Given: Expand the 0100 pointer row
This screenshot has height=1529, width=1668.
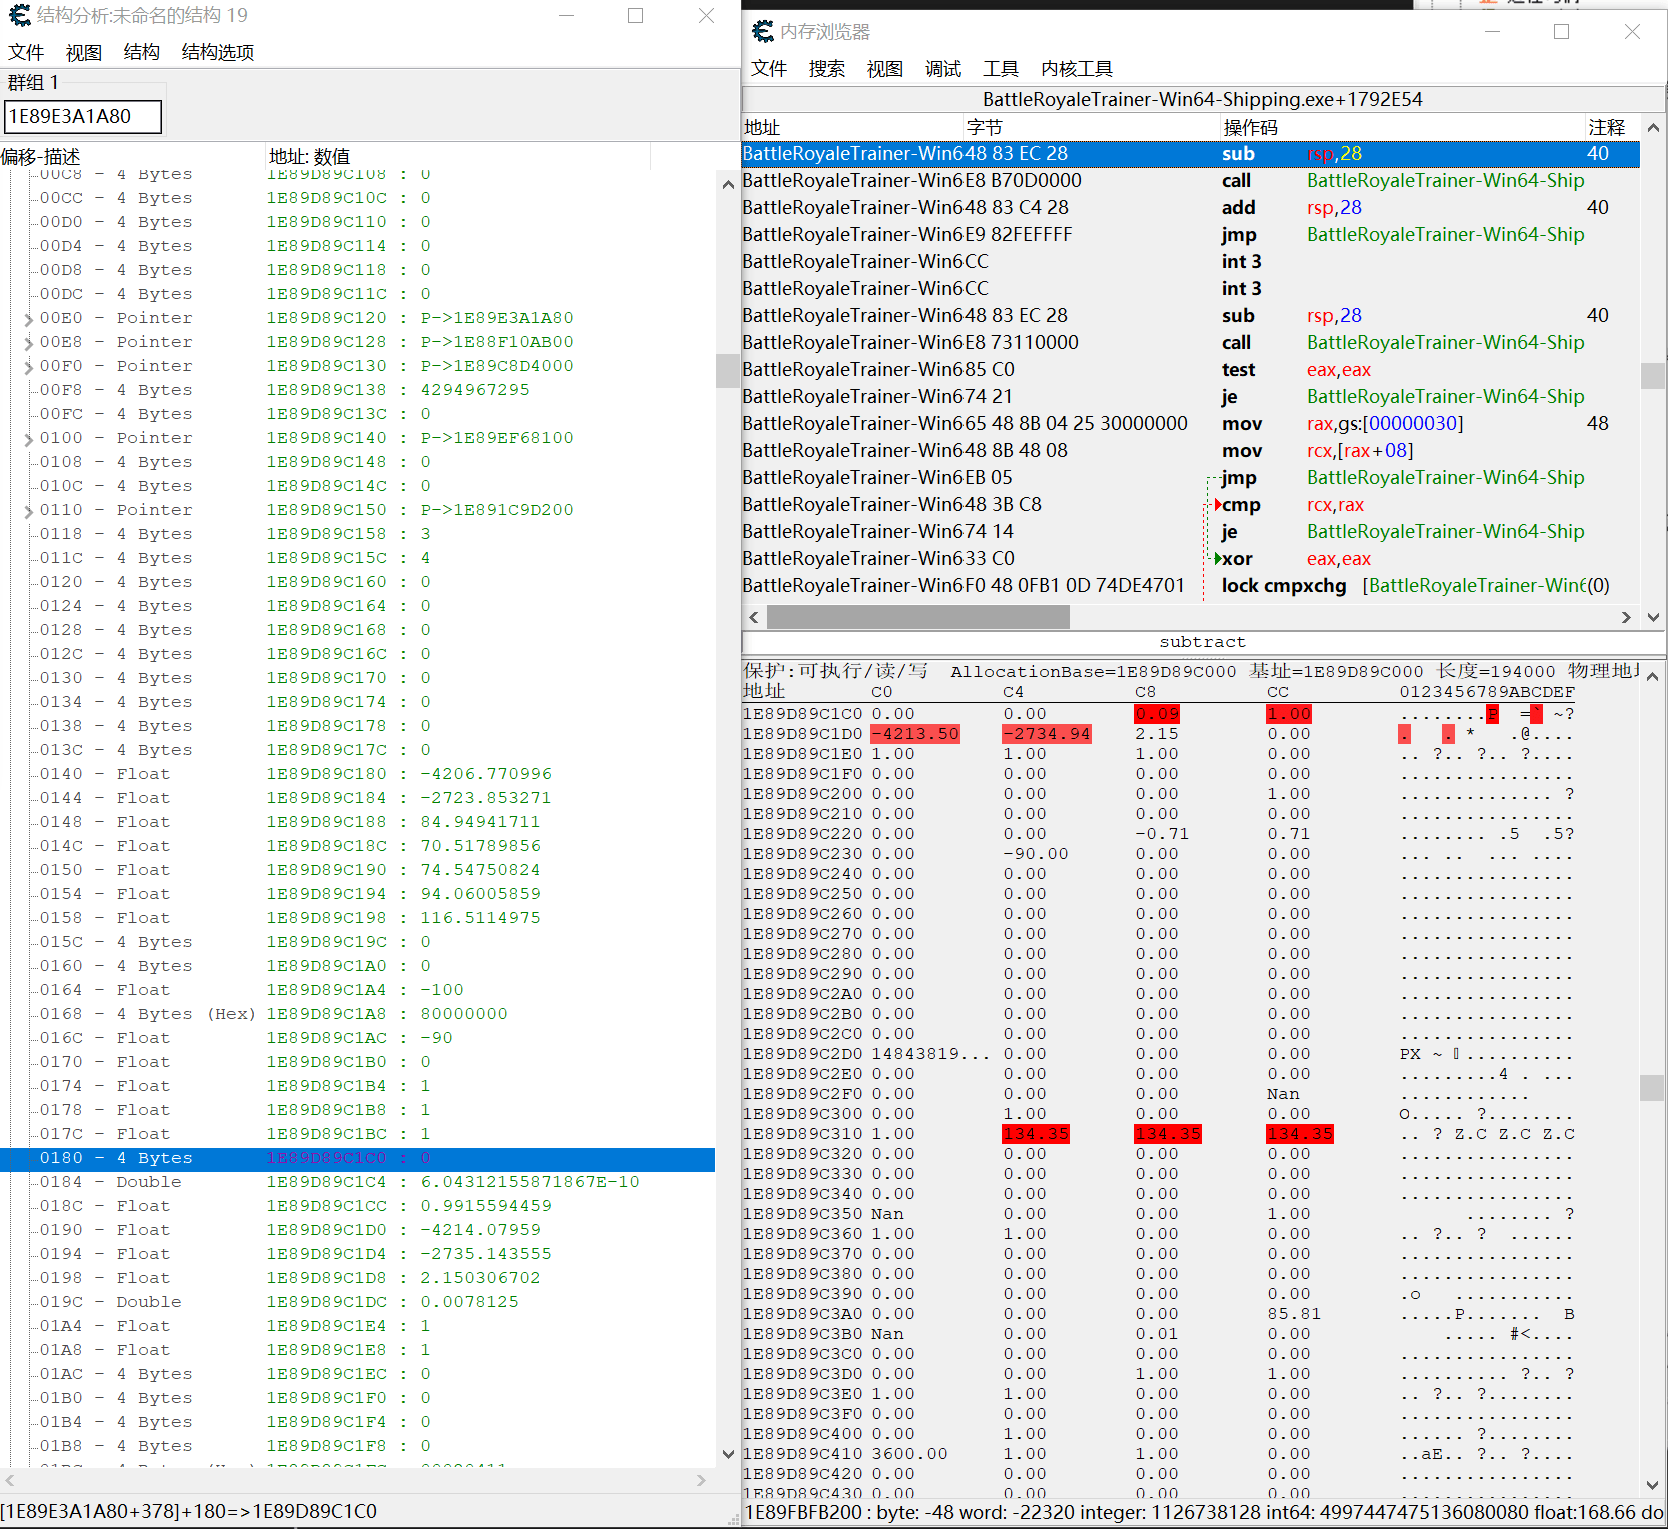Looking at the screenshot, I should click(x=28, y=439).
